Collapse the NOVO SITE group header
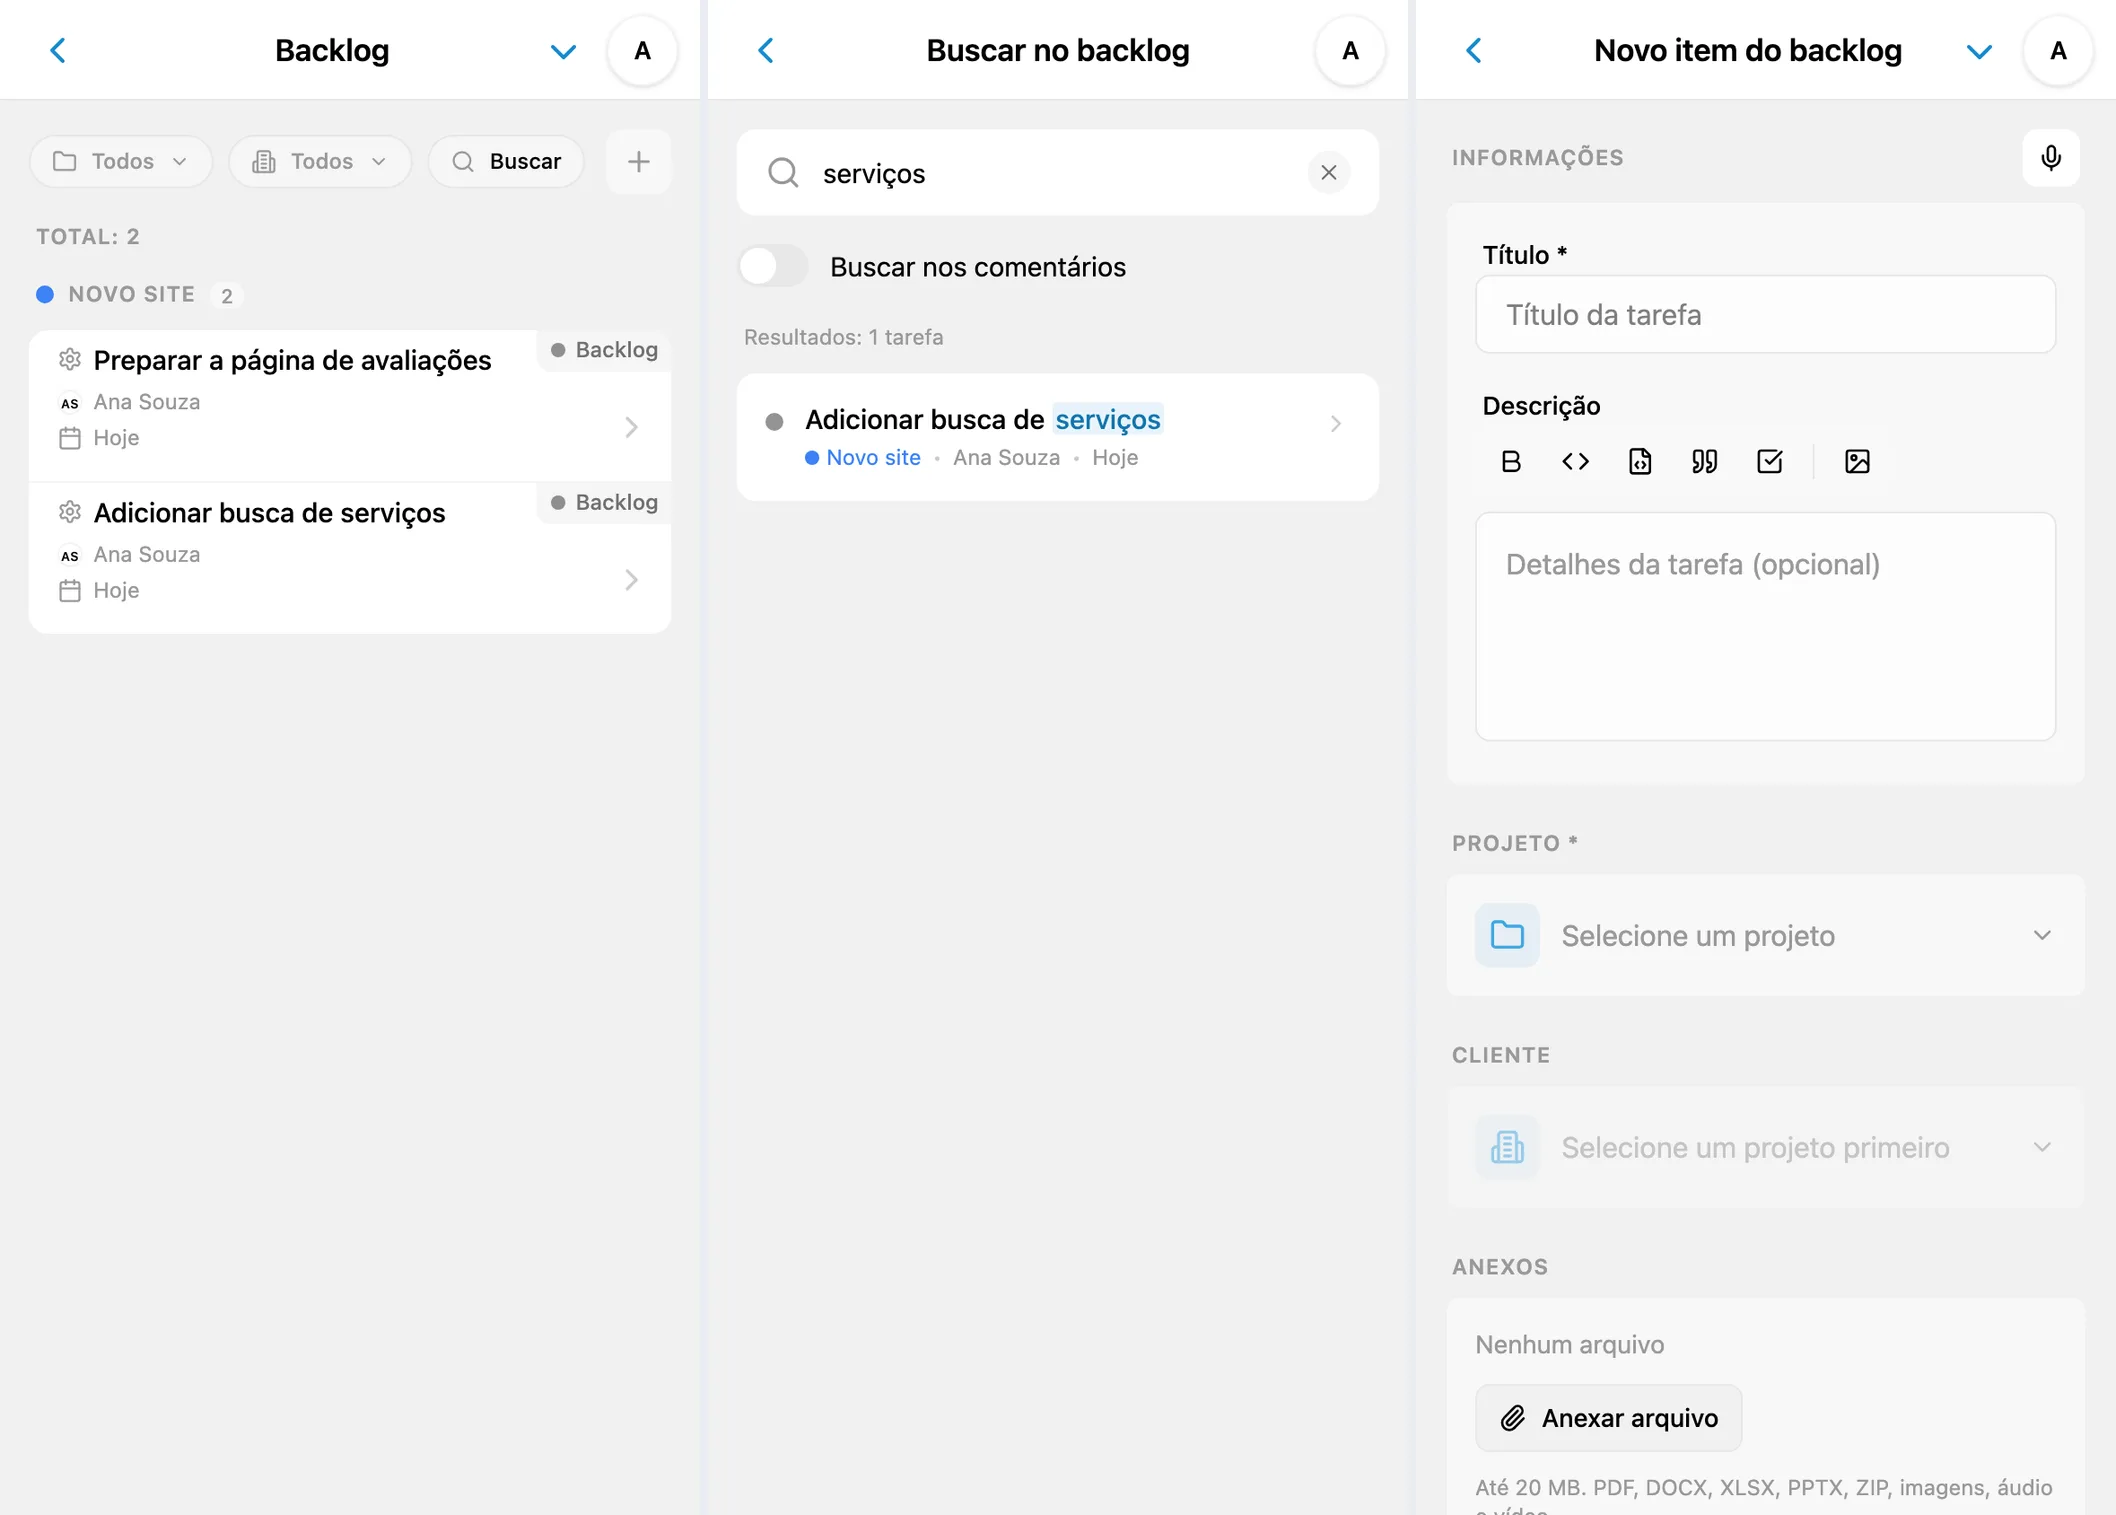 (x=140, y=295)
